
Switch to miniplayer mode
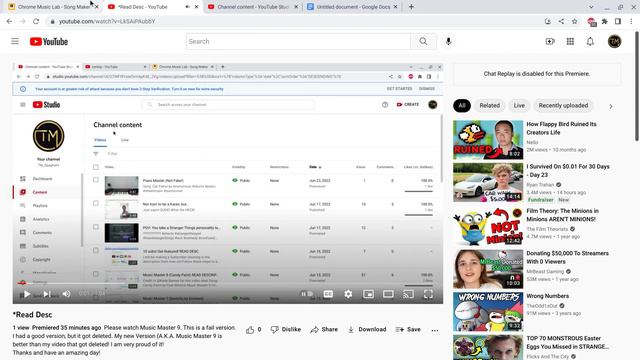368,294
